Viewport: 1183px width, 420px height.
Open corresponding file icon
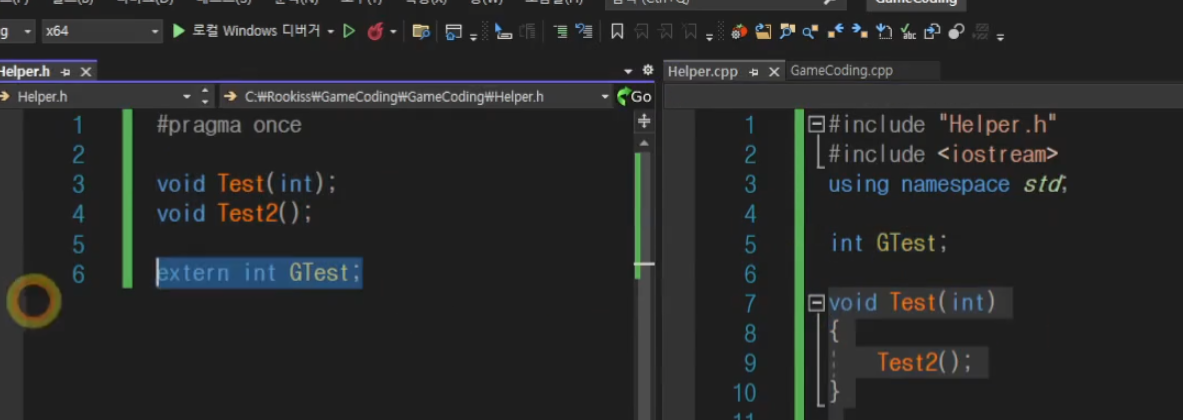[x=932, y=32]
